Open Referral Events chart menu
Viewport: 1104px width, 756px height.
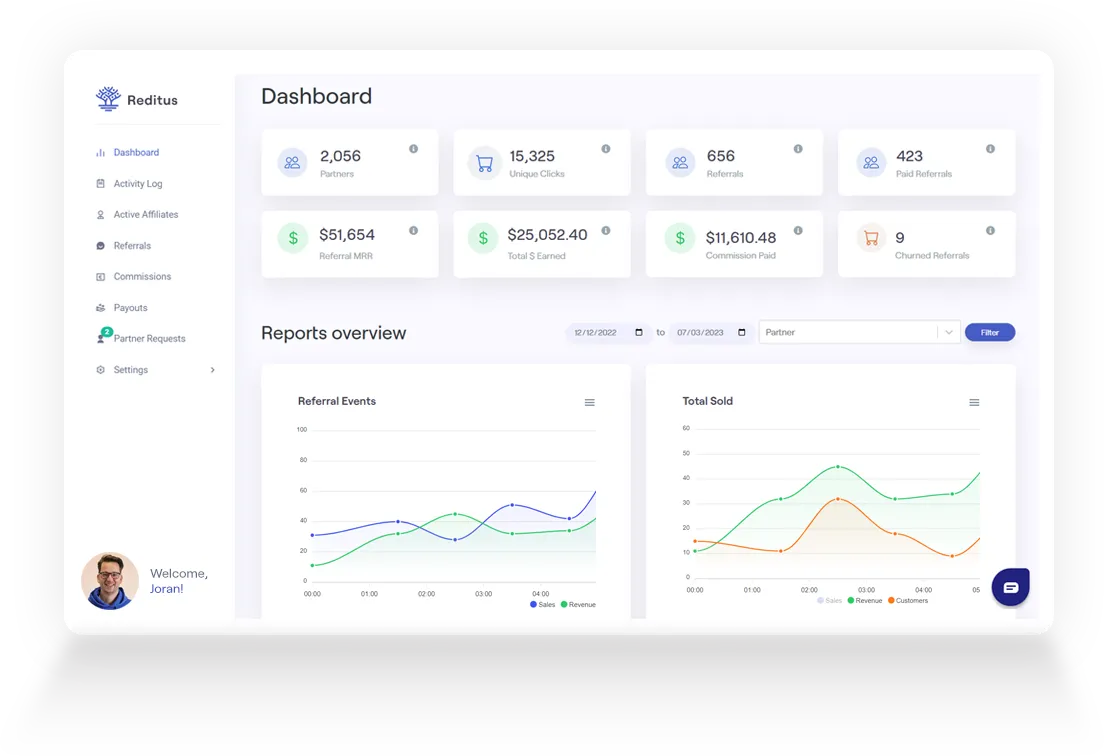click(x=589, y=403)
